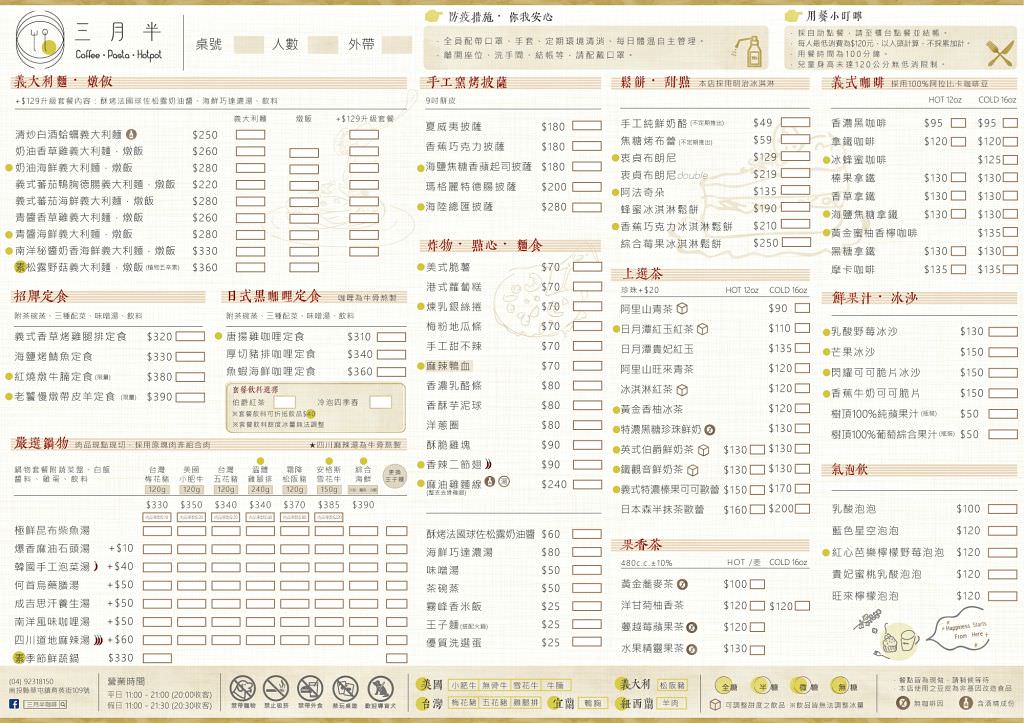Click the 桌號 table number field
This screenshot has height=723, width=1024.
(249, 44)
